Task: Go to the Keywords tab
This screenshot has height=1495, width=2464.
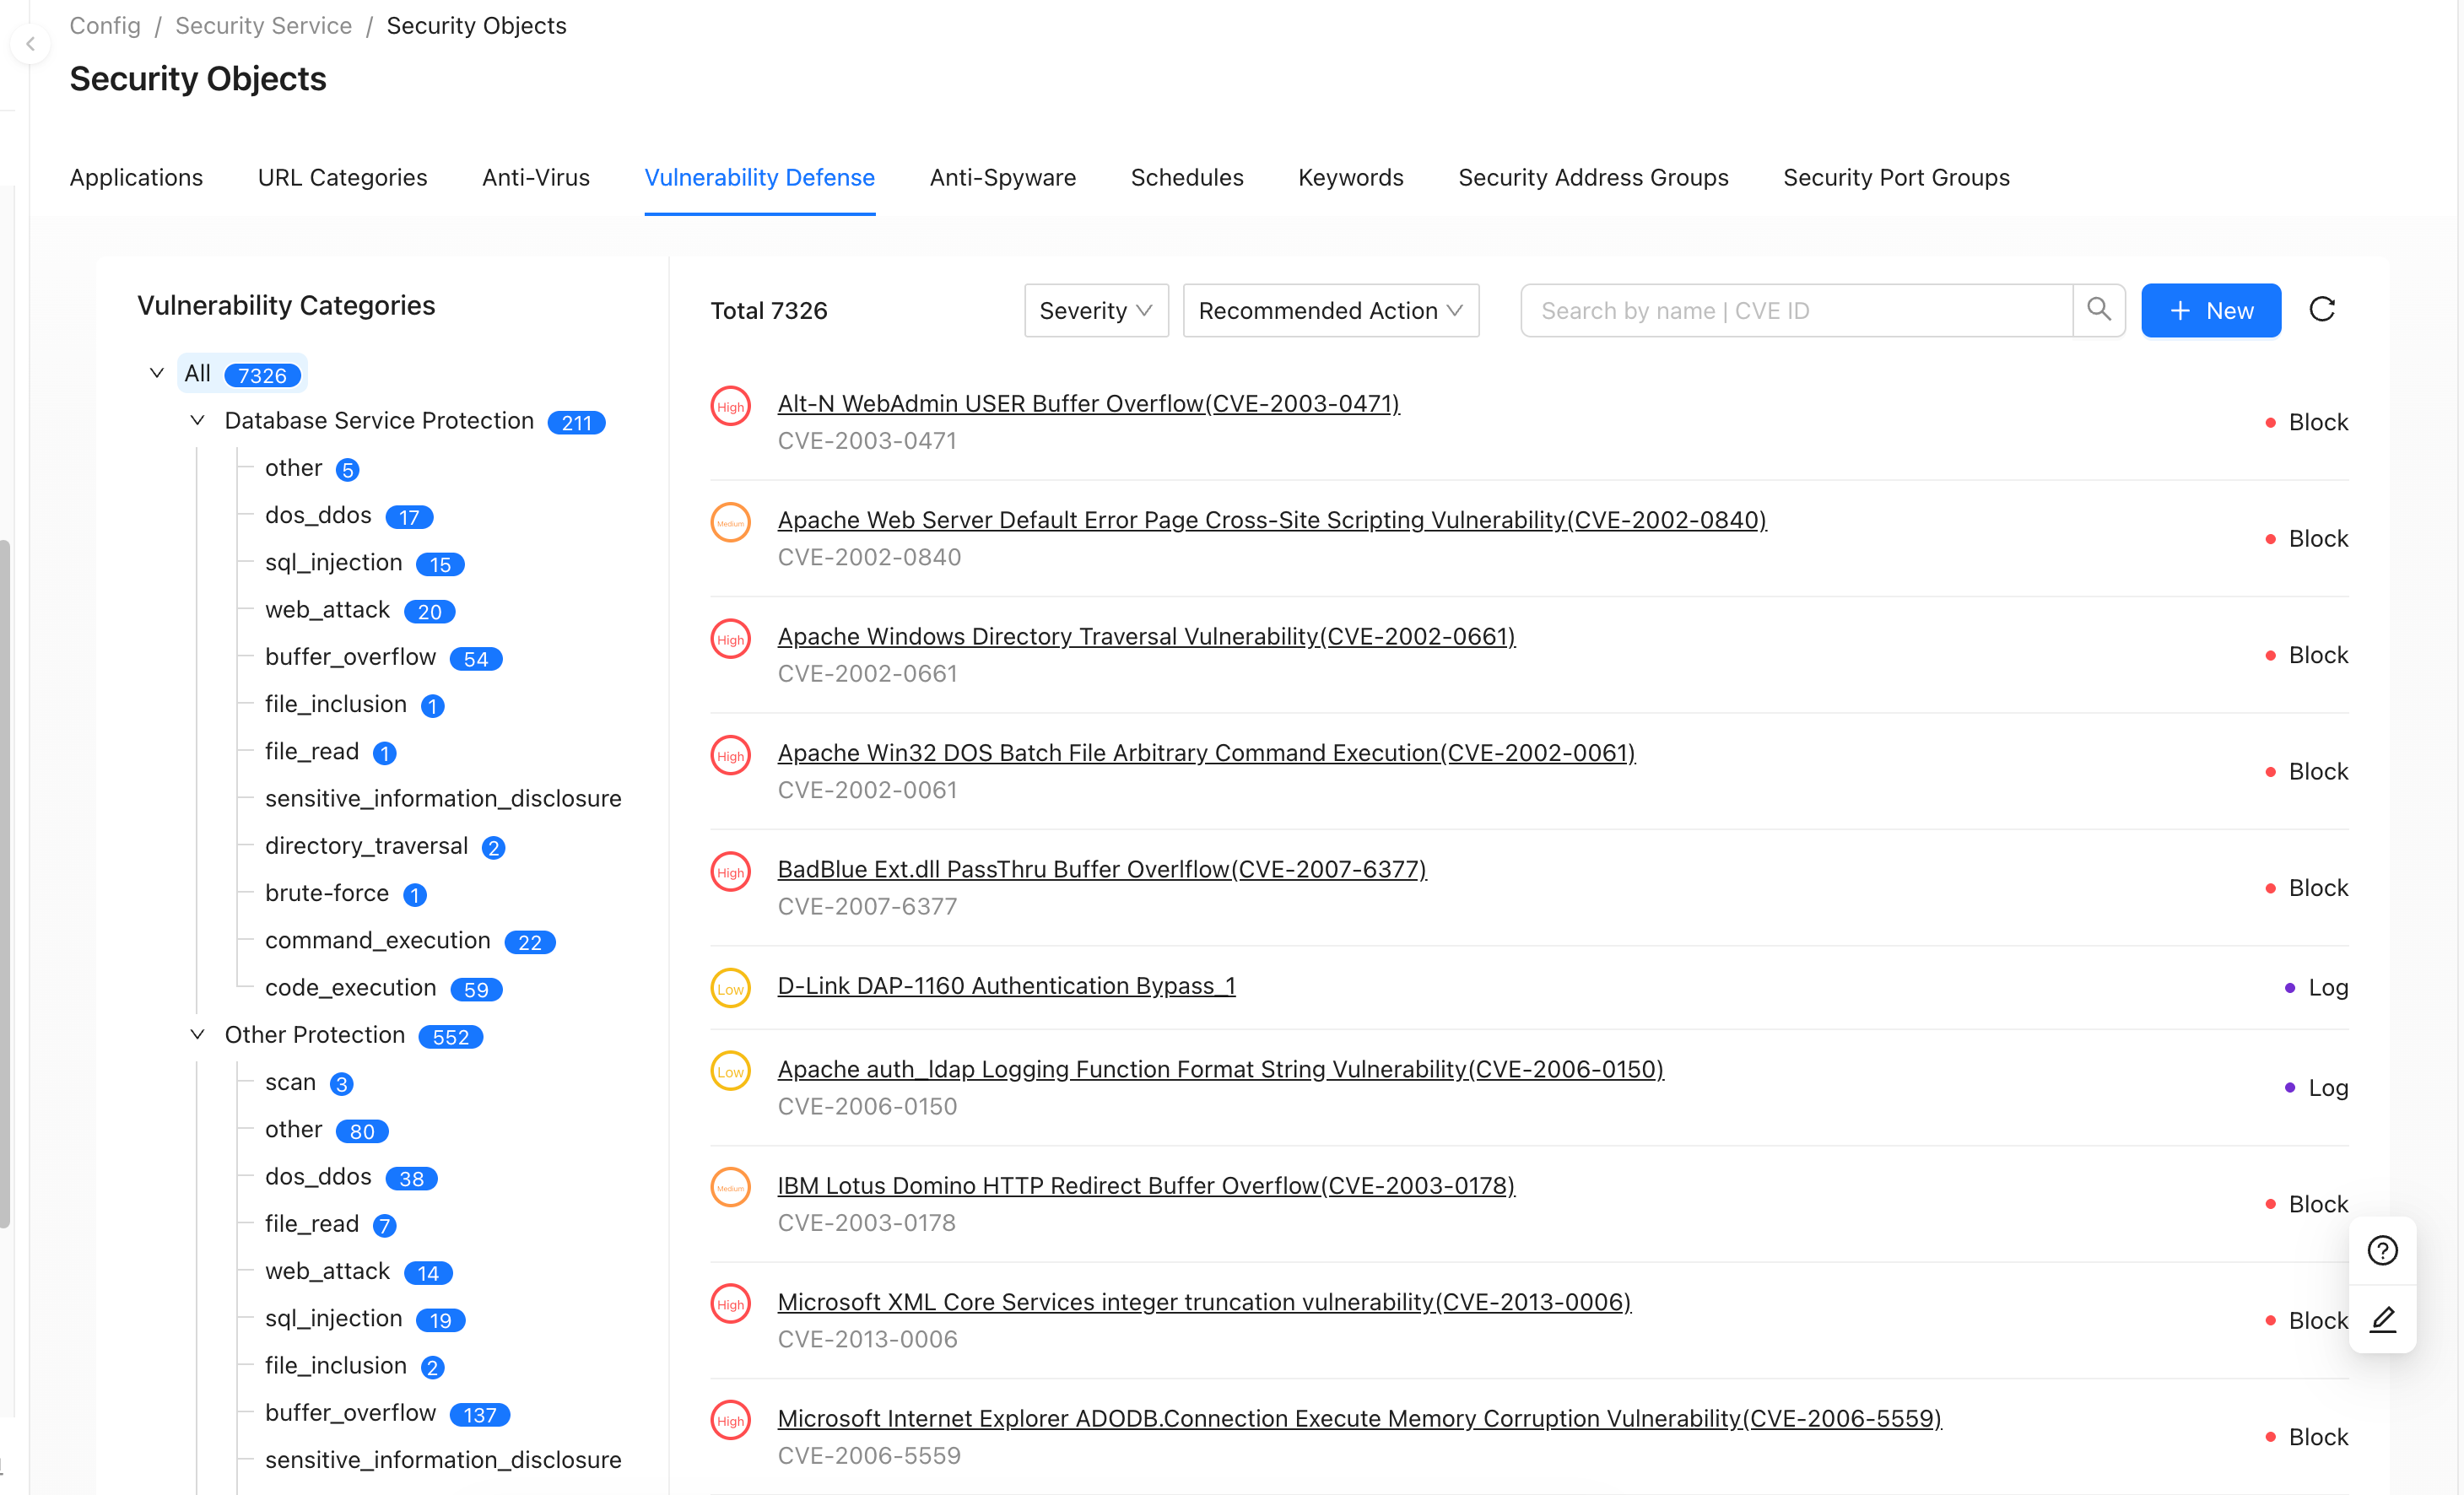Action: tap(1350, 177)
